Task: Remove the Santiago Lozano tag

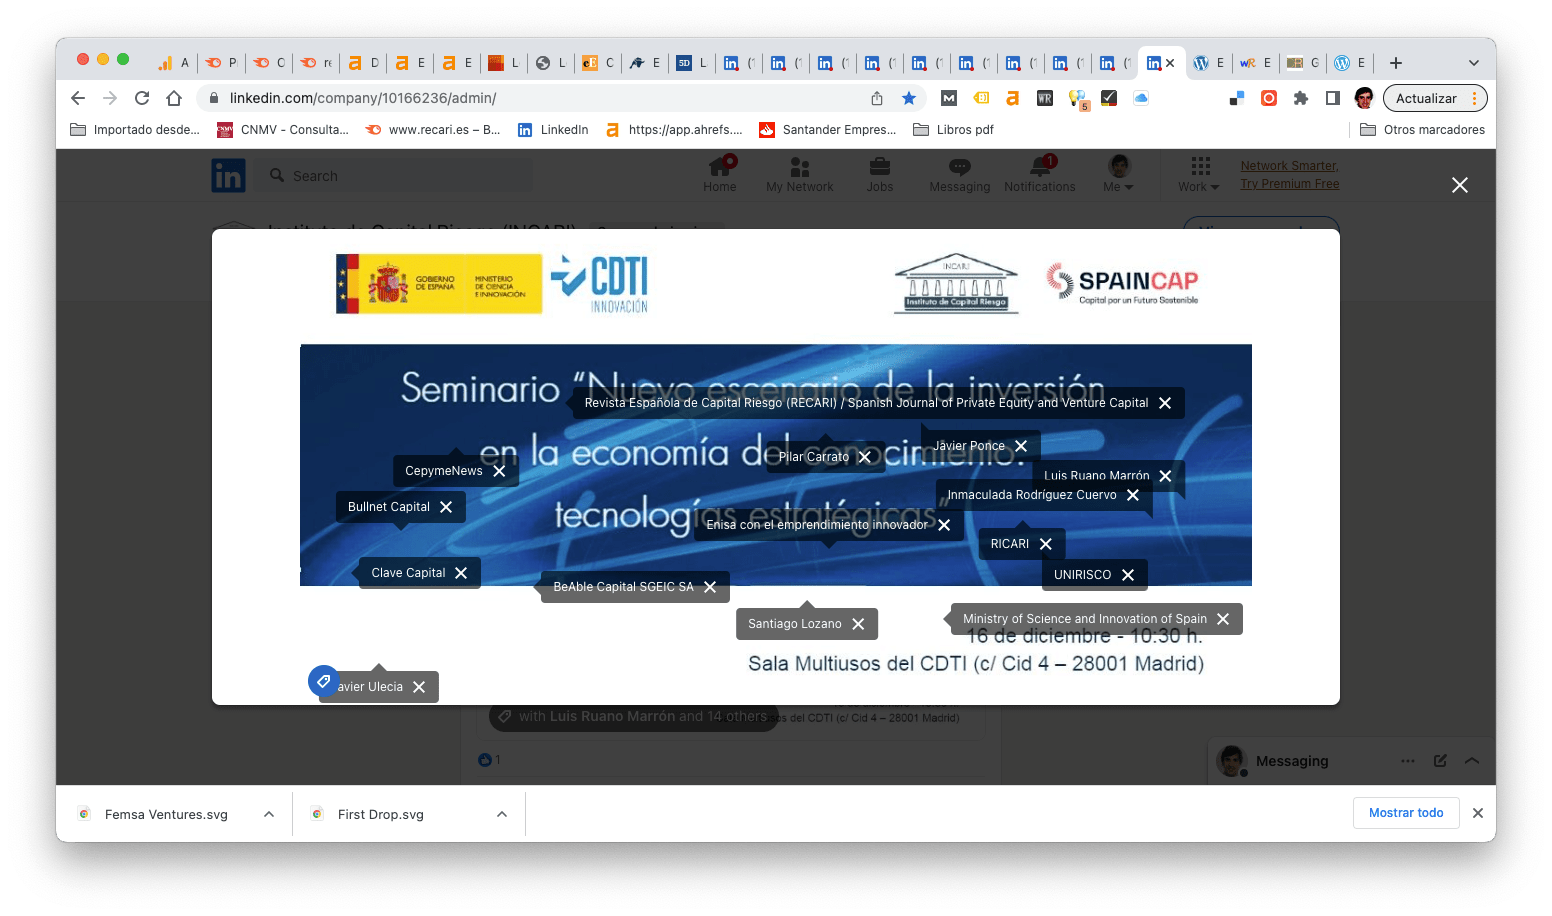Action: [858, 624]
